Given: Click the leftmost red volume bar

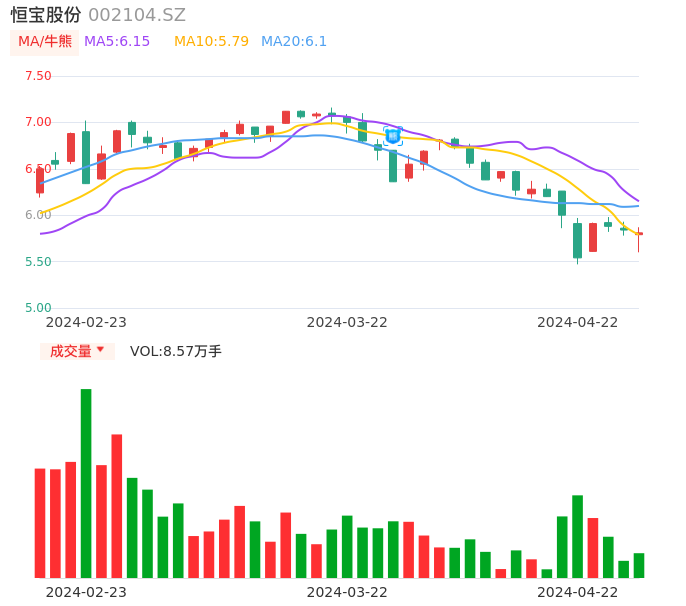Looking at the screenshot, I should pos(40,523).
